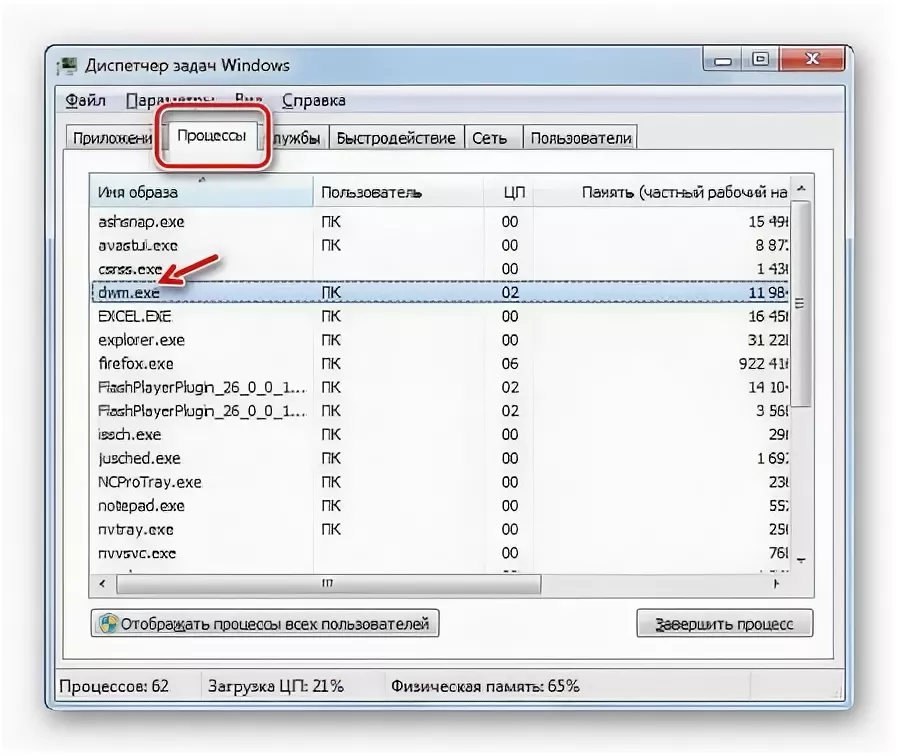Click the CPU value 06 for firefox.exe

510,363
